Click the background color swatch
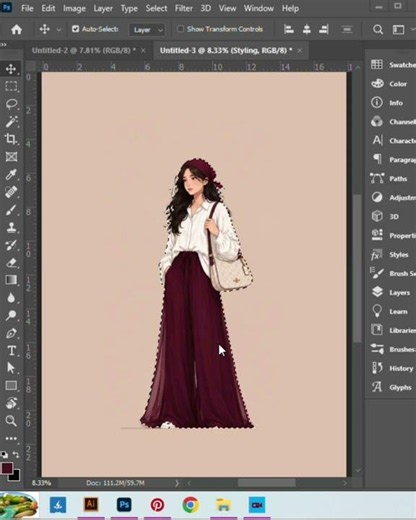Screen dimensions: 416x520 (16, 476)
